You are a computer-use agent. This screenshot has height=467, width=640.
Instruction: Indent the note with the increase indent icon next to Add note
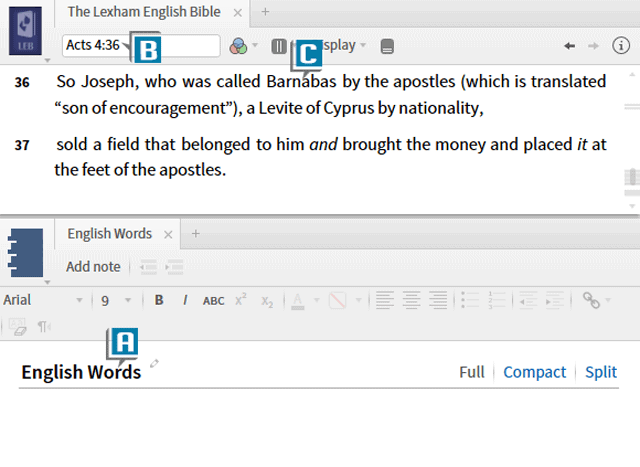[174, 267]
